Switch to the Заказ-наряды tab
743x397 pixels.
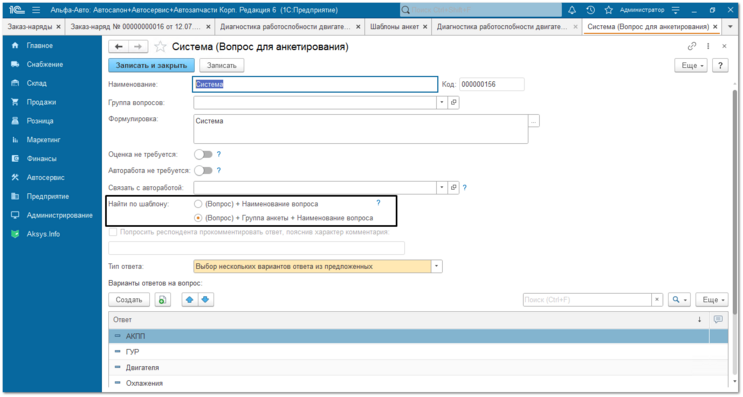pos(29,27)
